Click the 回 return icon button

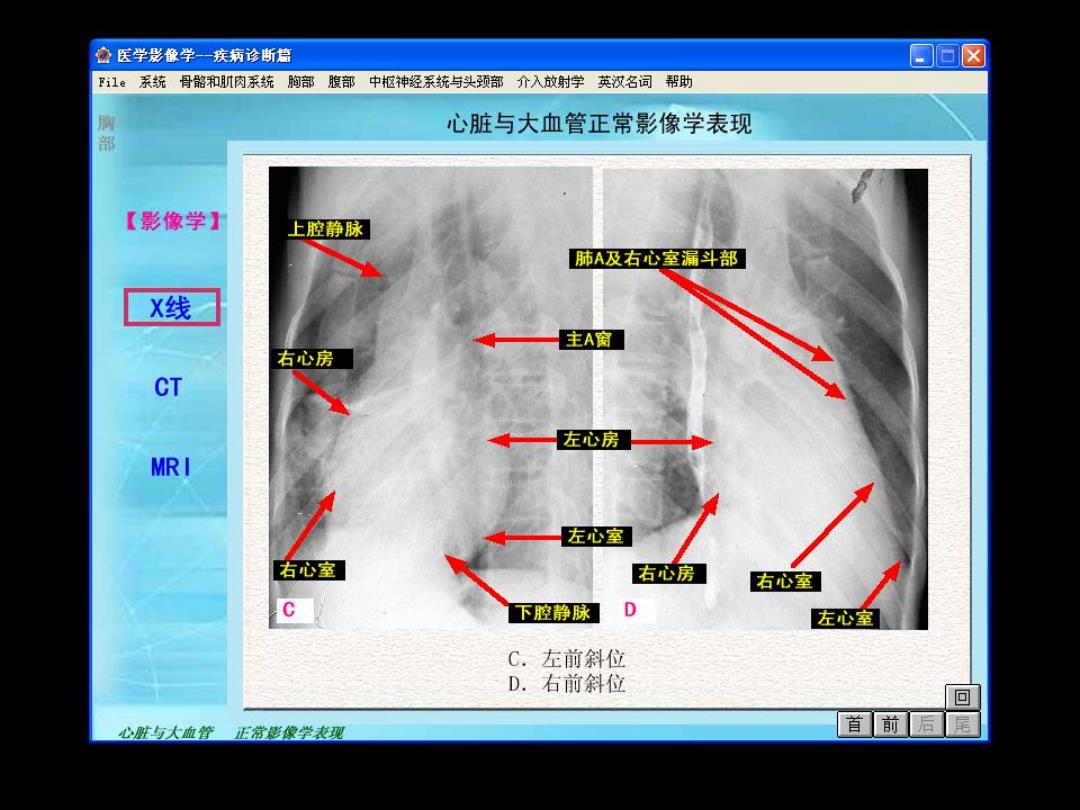click(x=962, y=697)
